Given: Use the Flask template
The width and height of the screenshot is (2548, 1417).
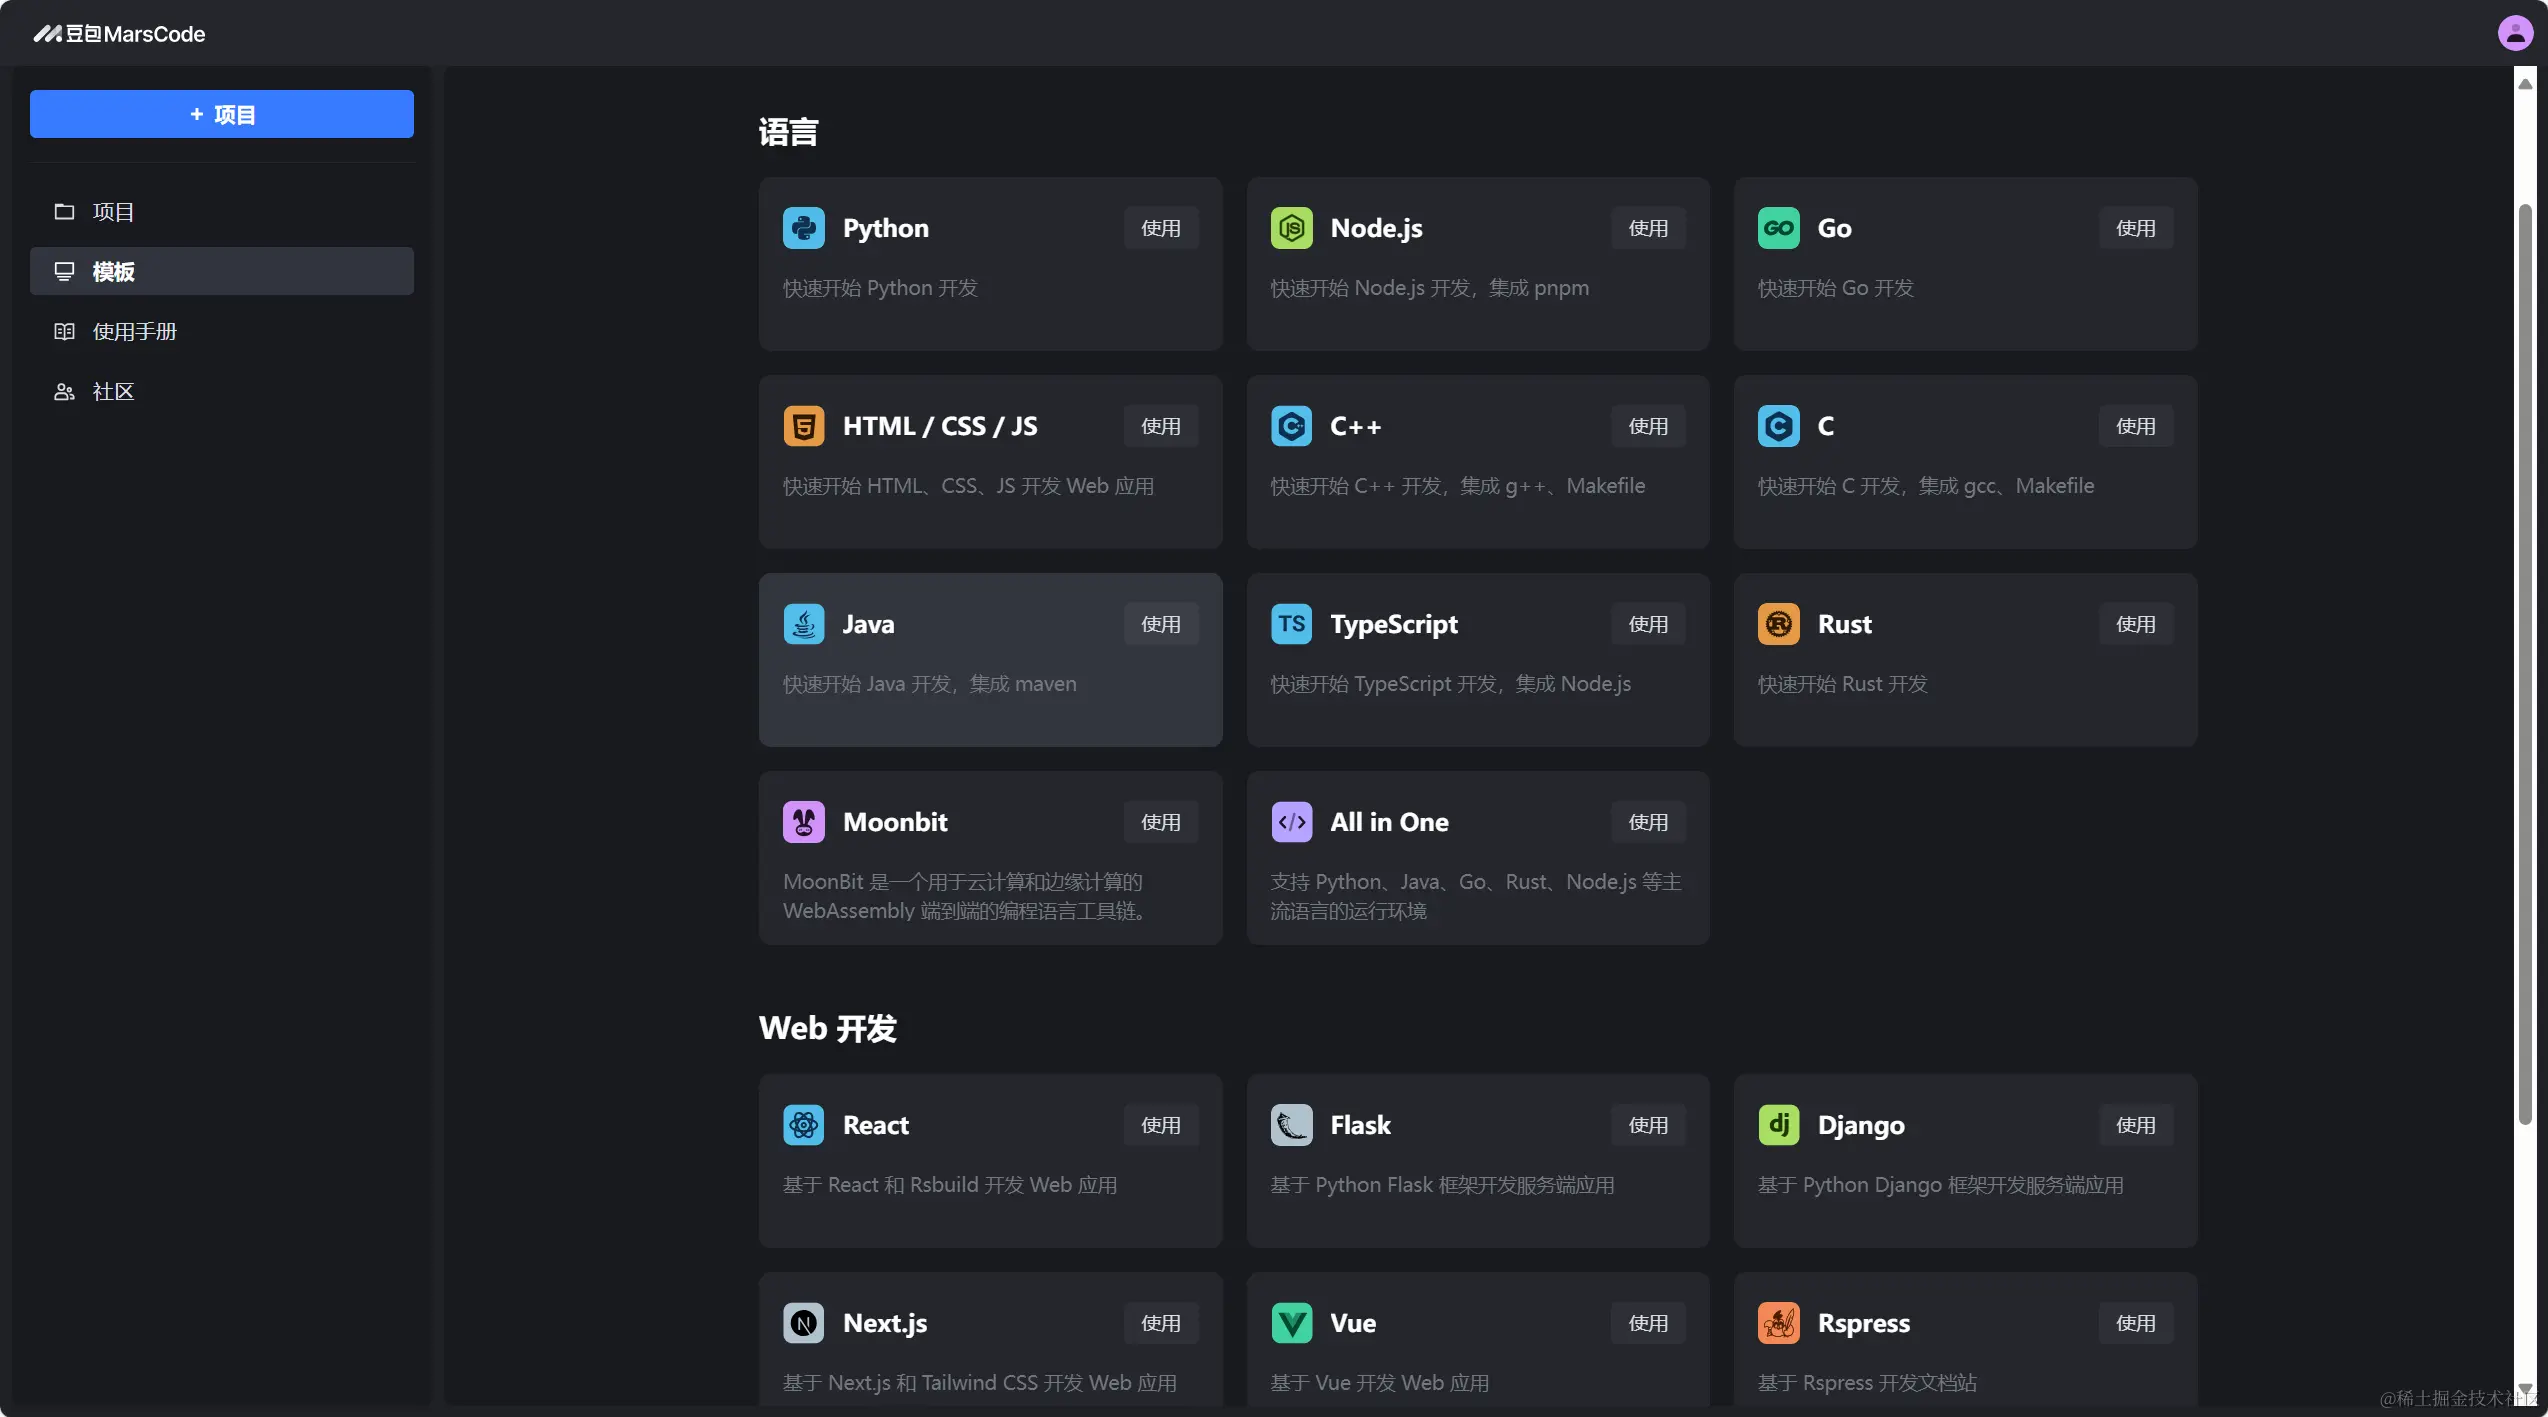Looking at the screenshot, I should [1648, 1125].
